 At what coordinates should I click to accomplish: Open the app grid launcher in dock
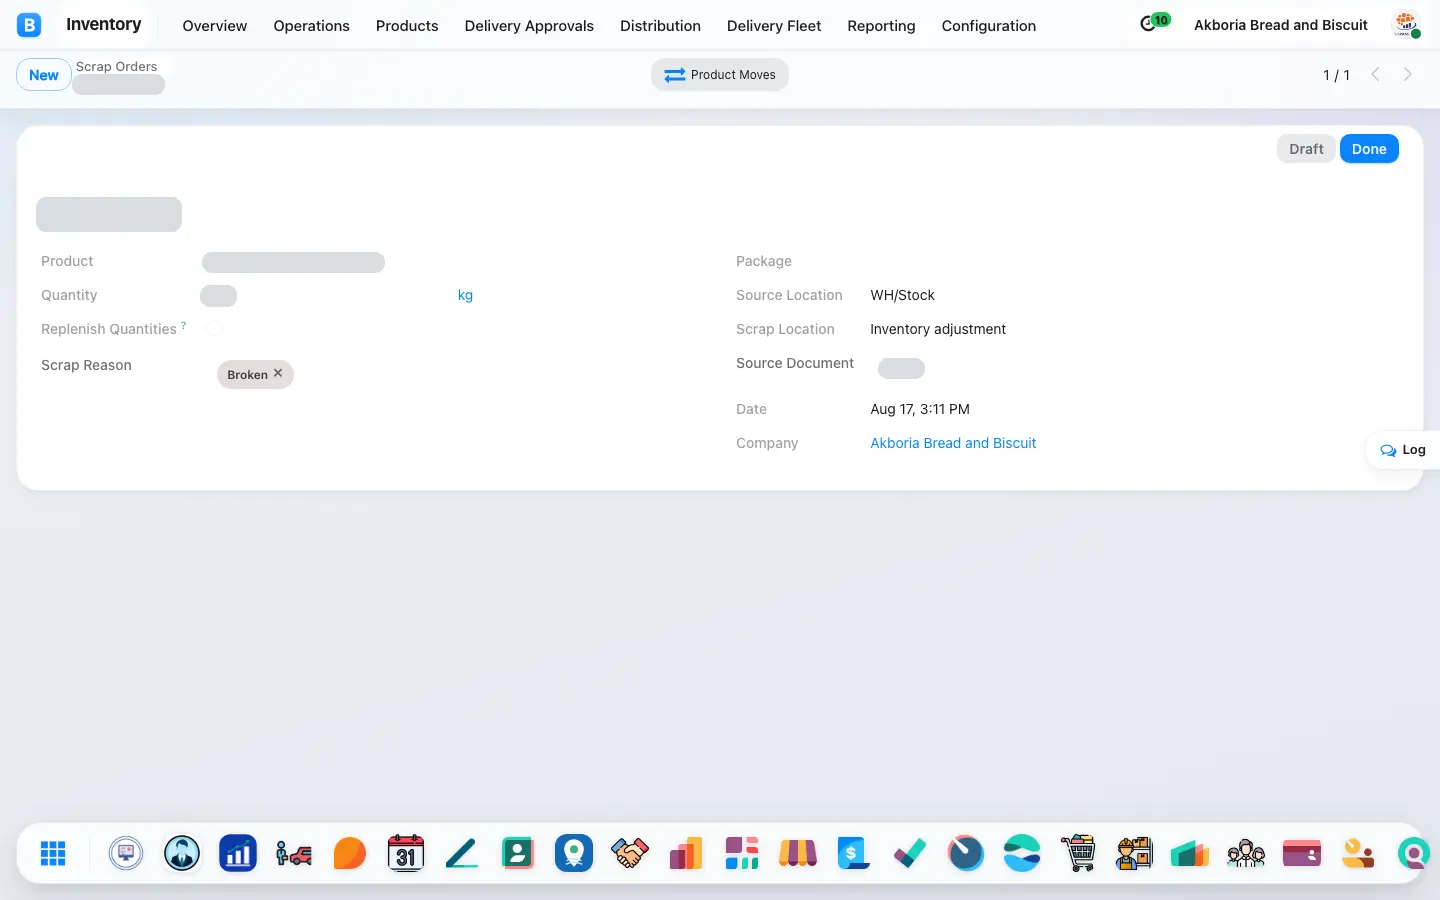coord(53,853)
